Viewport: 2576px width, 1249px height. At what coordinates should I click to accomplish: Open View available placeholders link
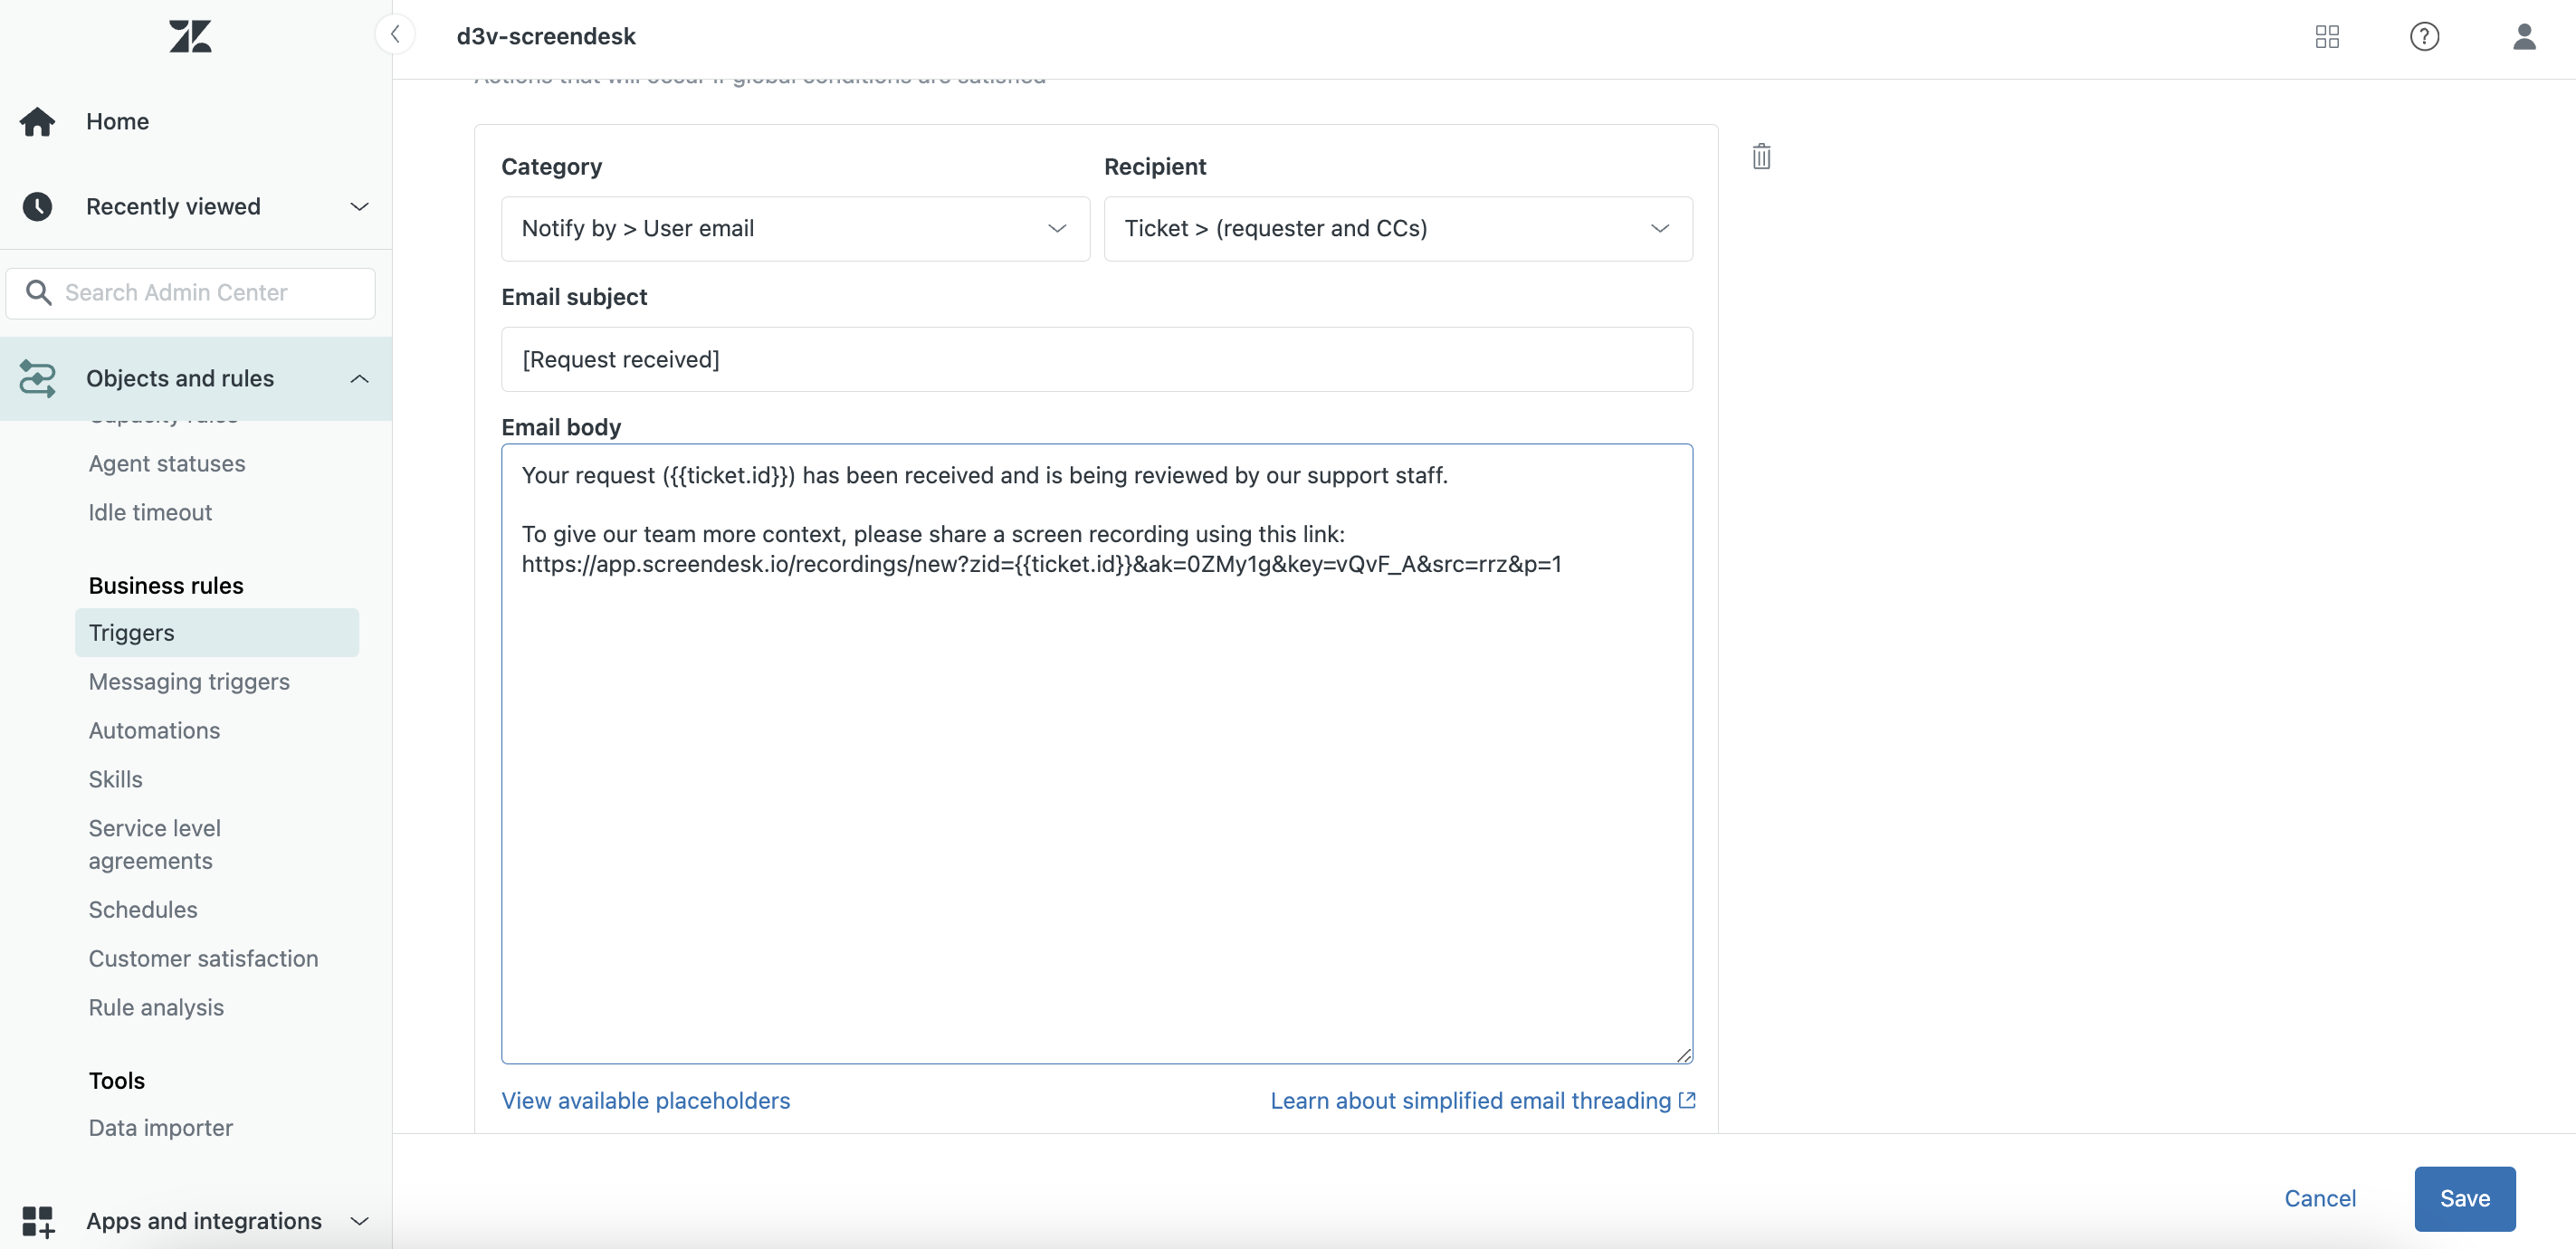pyautogui.click(x=645, y=1101)
